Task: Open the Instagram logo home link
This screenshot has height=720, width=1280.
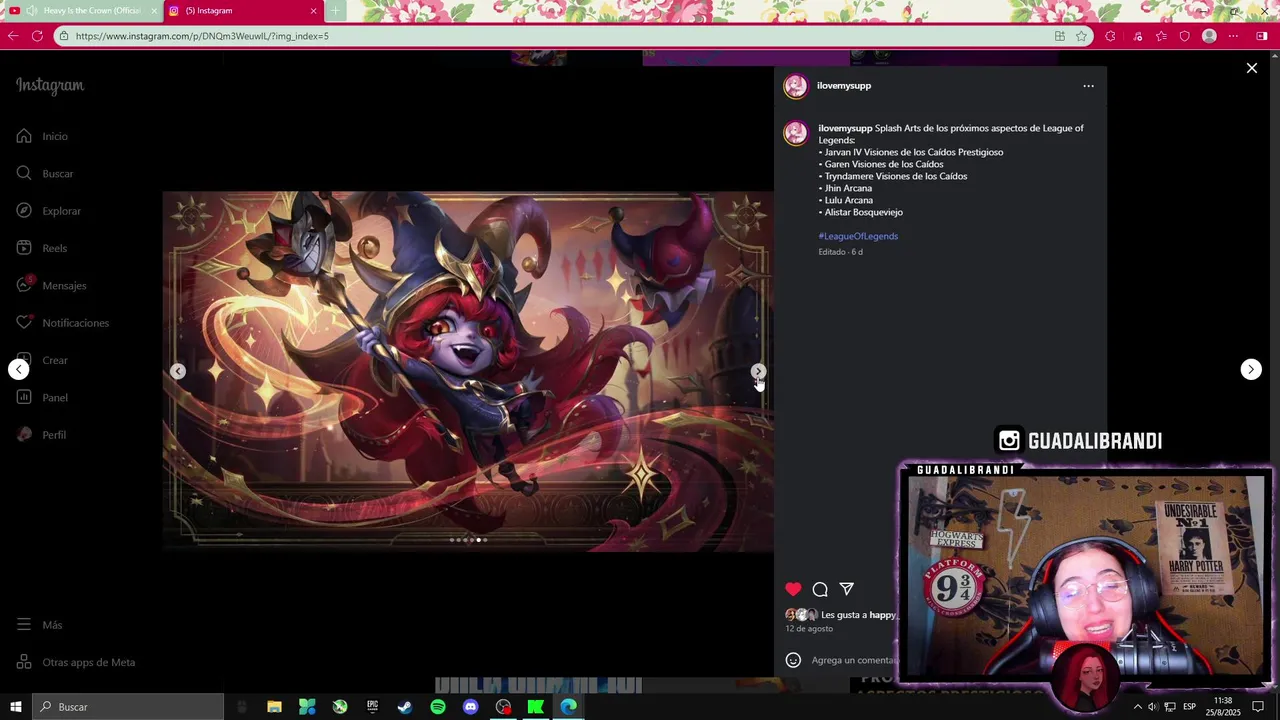Action: point(50,86)
